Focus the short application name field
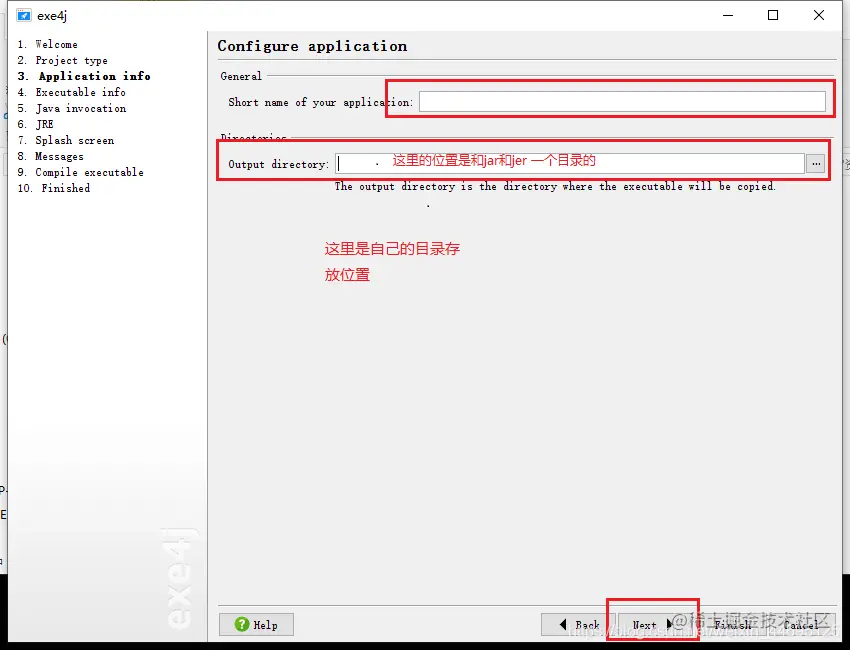The height and width of the screenshot is (650, 850). click(622, 101)
